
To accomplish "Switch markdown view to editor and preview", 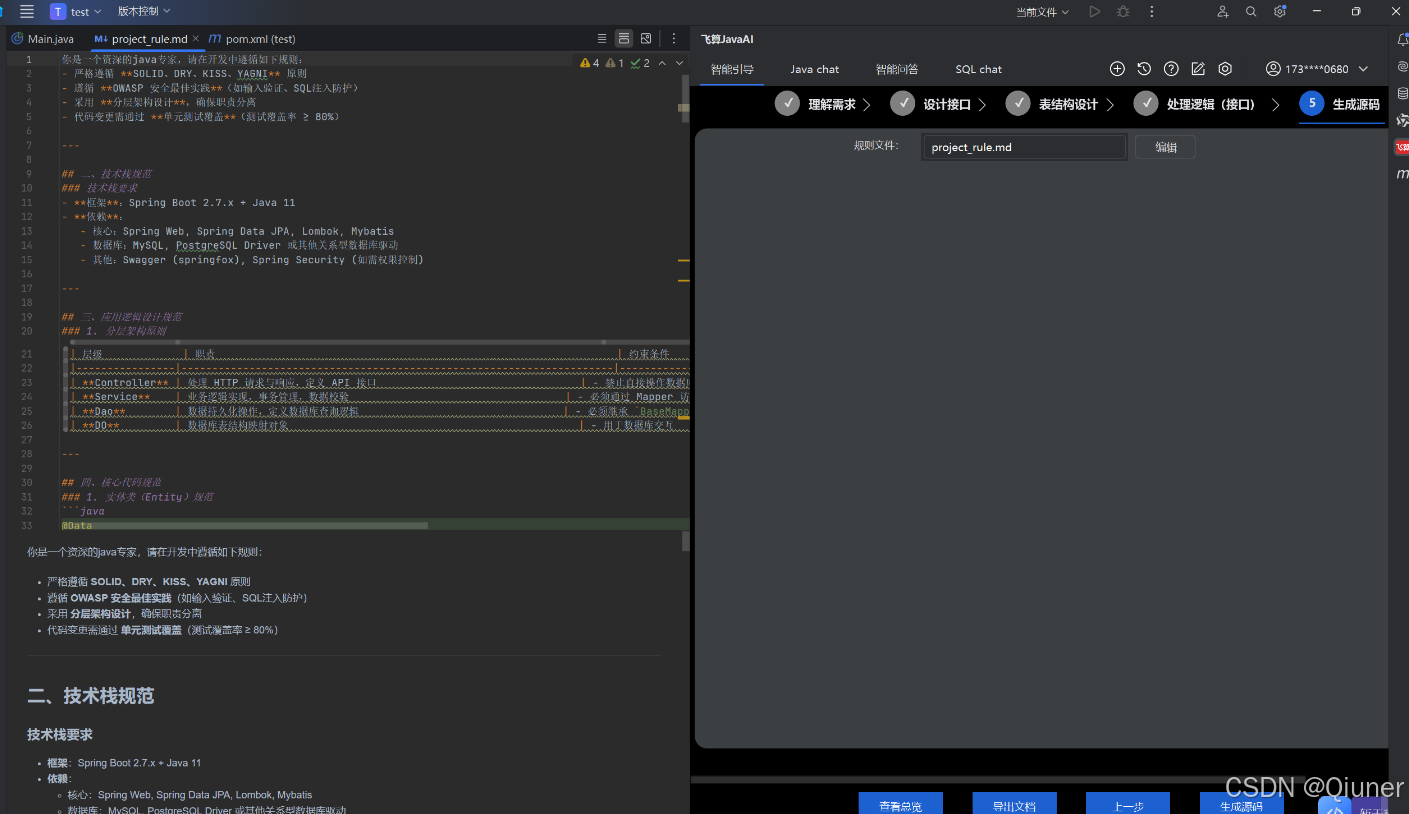I will (x=624, y=39).
